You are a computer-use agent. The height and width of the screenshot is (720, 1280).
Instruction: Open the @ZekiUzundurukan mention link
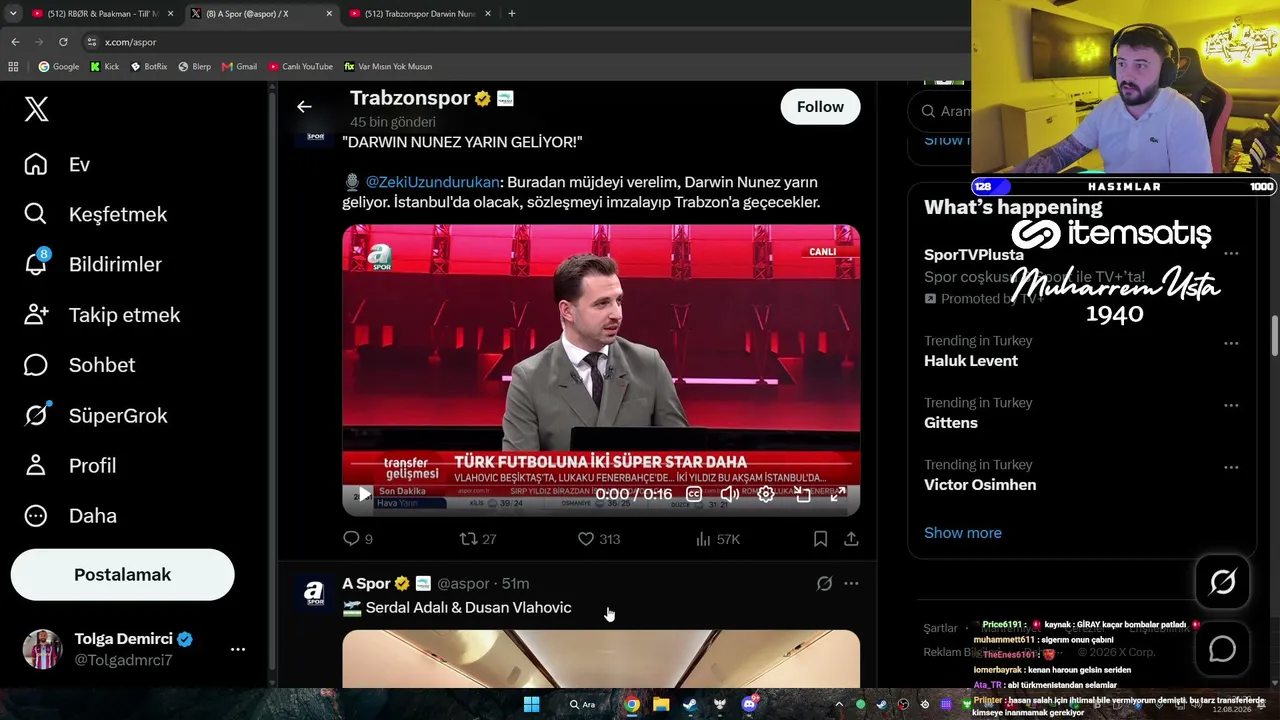[432, 182]
